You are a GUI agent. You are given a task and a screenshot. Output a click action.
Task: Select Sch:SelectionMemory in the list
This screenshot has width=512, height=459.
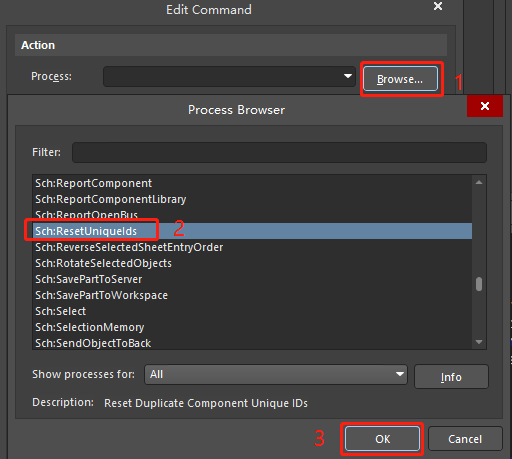[x=252, y=327]
